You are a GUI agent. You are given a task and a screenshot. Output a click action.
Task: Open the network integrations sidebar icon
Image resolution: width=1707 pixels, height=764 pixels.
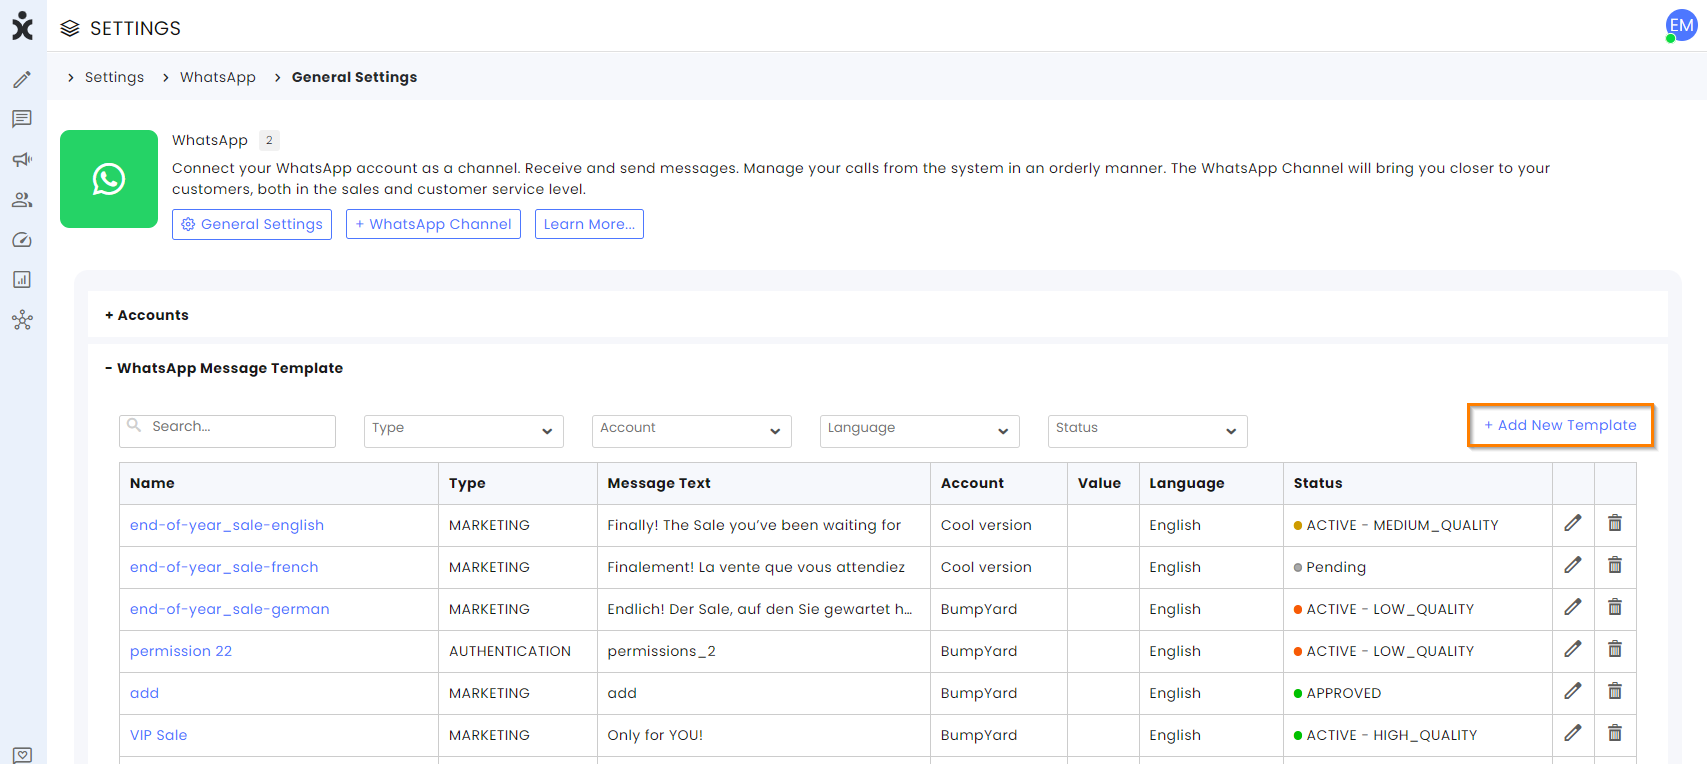(x=22, y=320)
